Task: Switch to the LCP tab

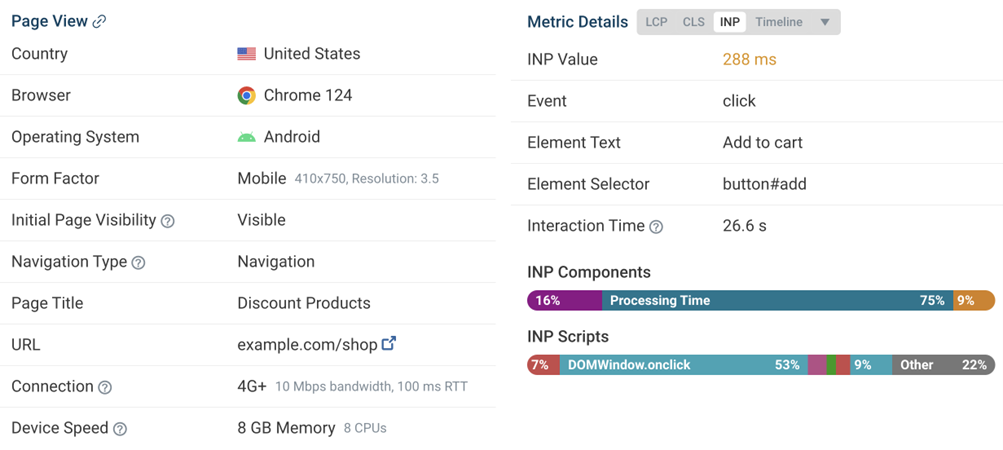Action: click(x=656, y=22)
